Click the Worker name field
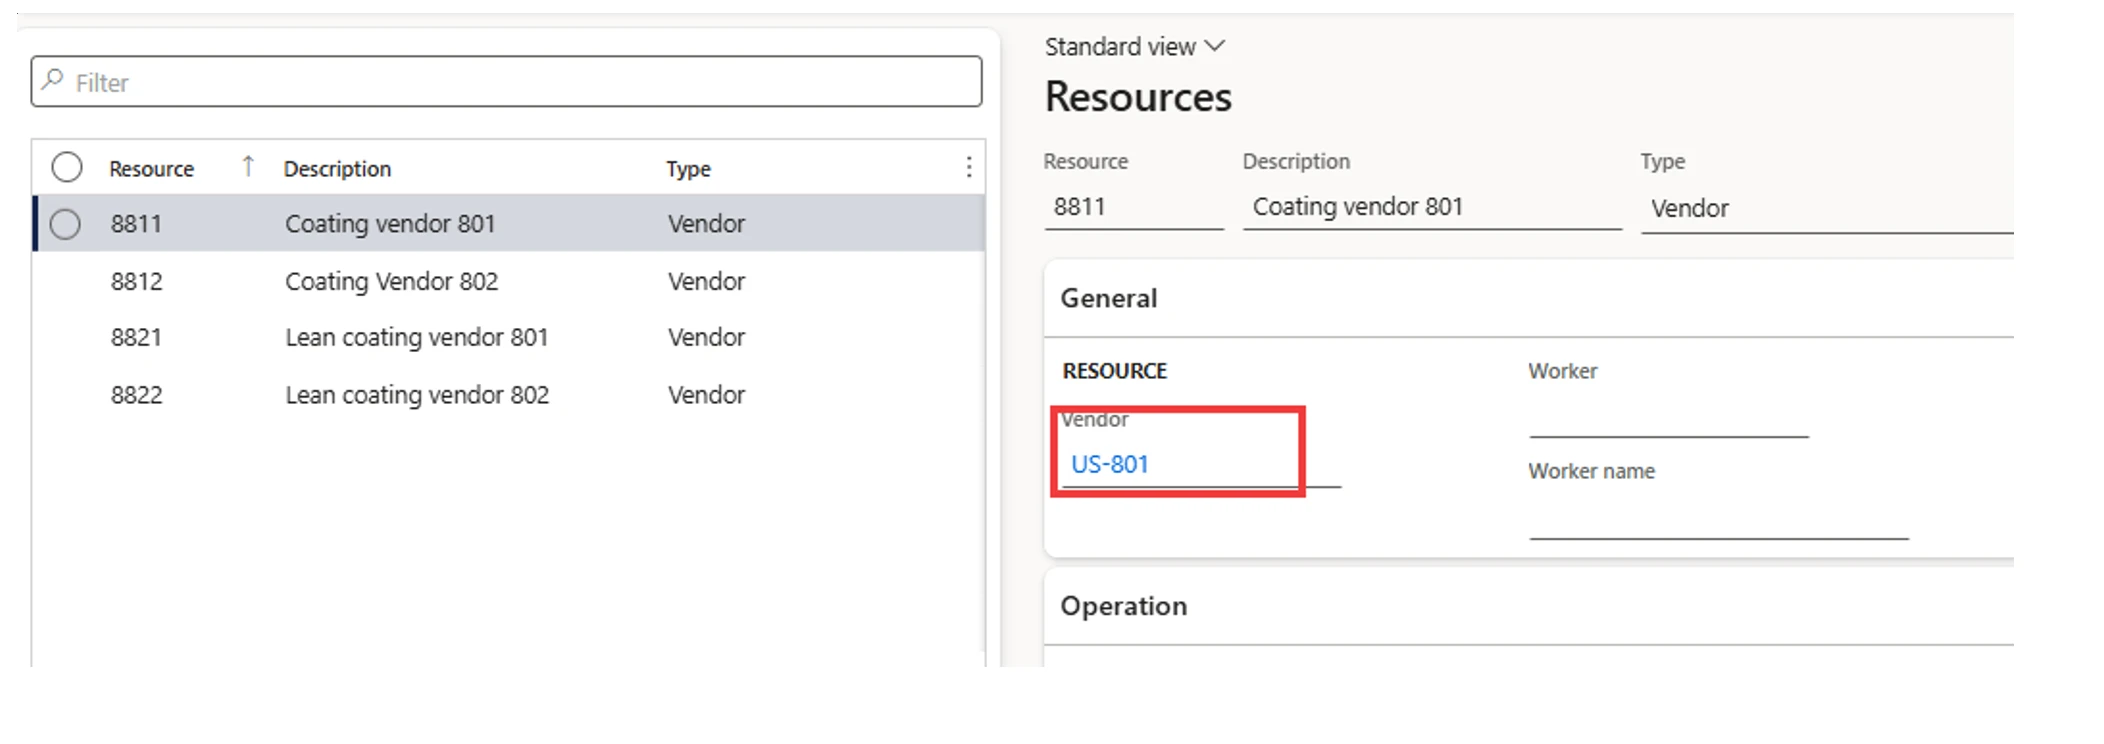The width and height of the screenshot is (2104, 744). pos(1717,520)
